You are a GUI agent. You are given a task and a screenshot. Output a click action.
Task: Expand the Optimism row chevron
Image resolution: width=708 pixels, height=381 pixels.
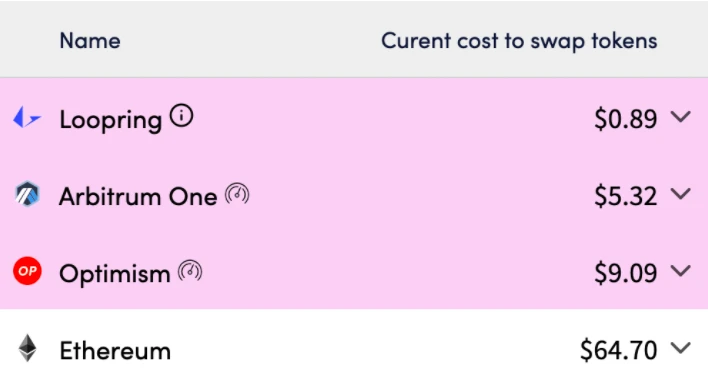[680, 271]
